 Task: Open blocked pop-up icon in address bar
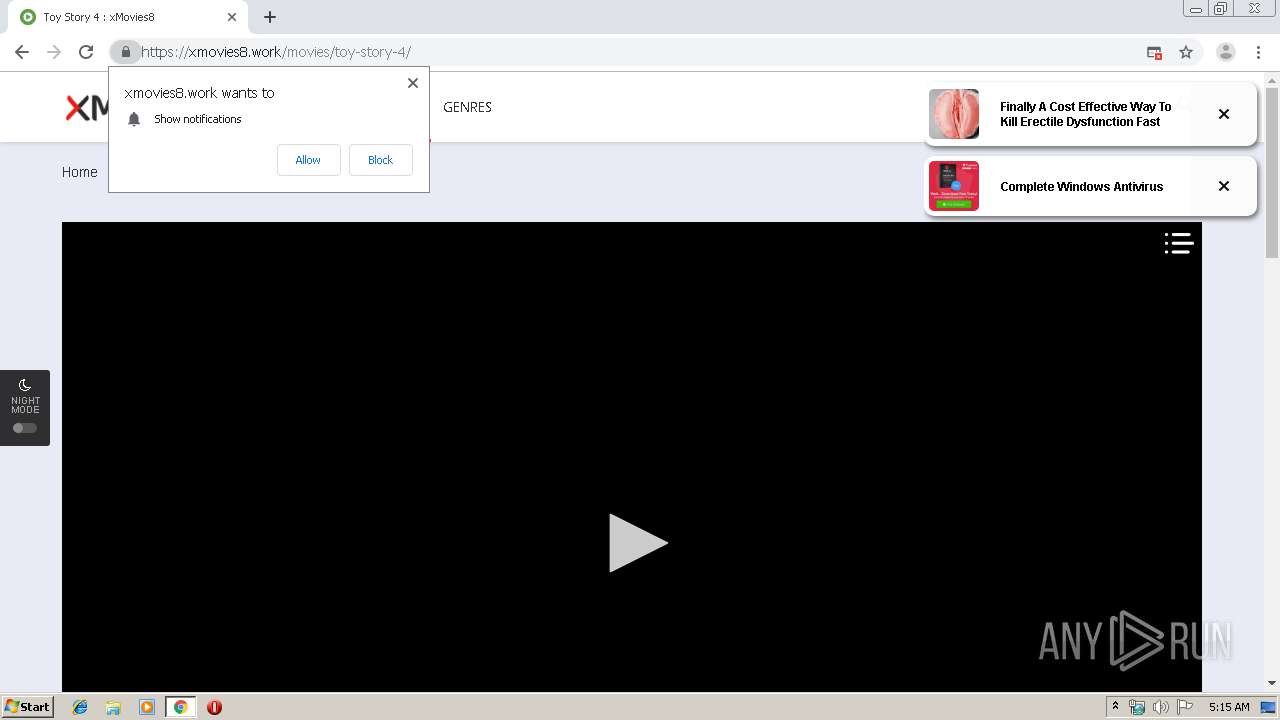pyautogui.click(x=1154, y=52)
